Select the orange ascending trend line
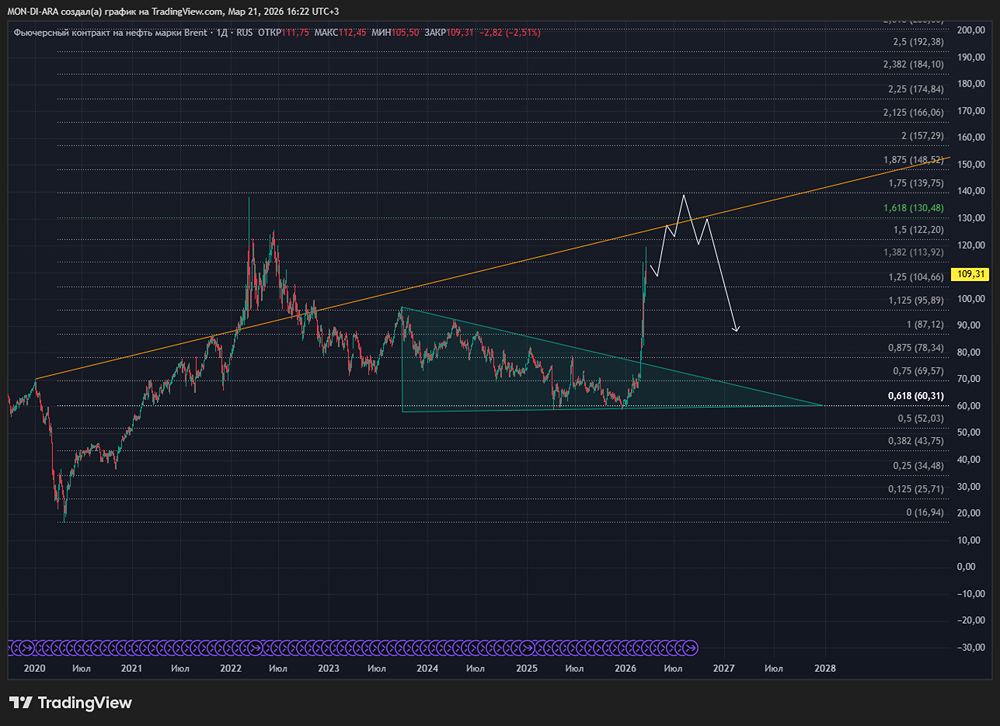 (x=492, y=269)
